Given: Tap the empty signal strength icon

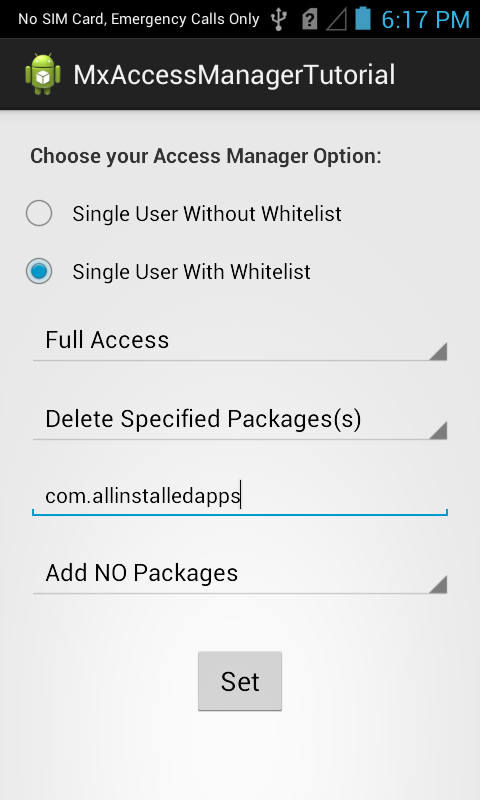Looking at the screenshot, I should pyautogui.click(x=336, y=19).
